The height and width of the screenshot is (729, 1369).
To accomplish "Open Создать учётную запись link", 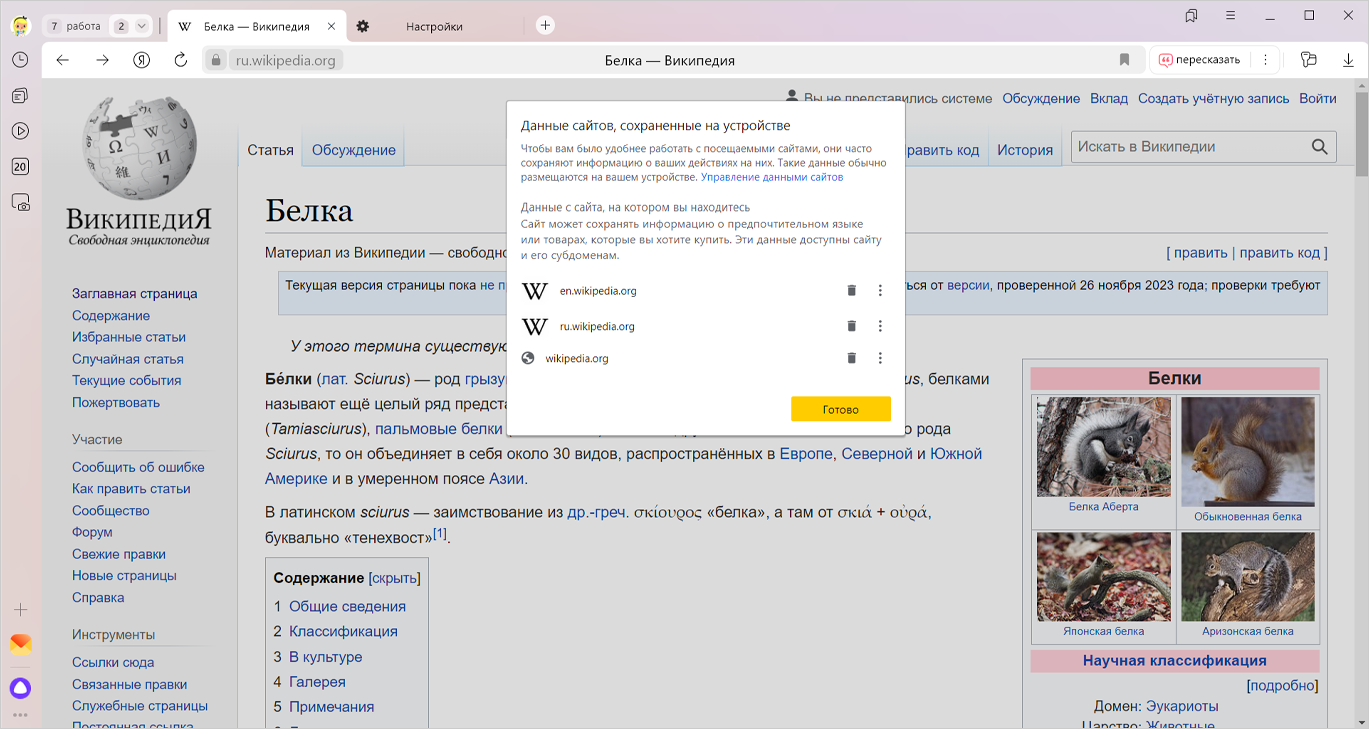I will (x=1213, y=98).
